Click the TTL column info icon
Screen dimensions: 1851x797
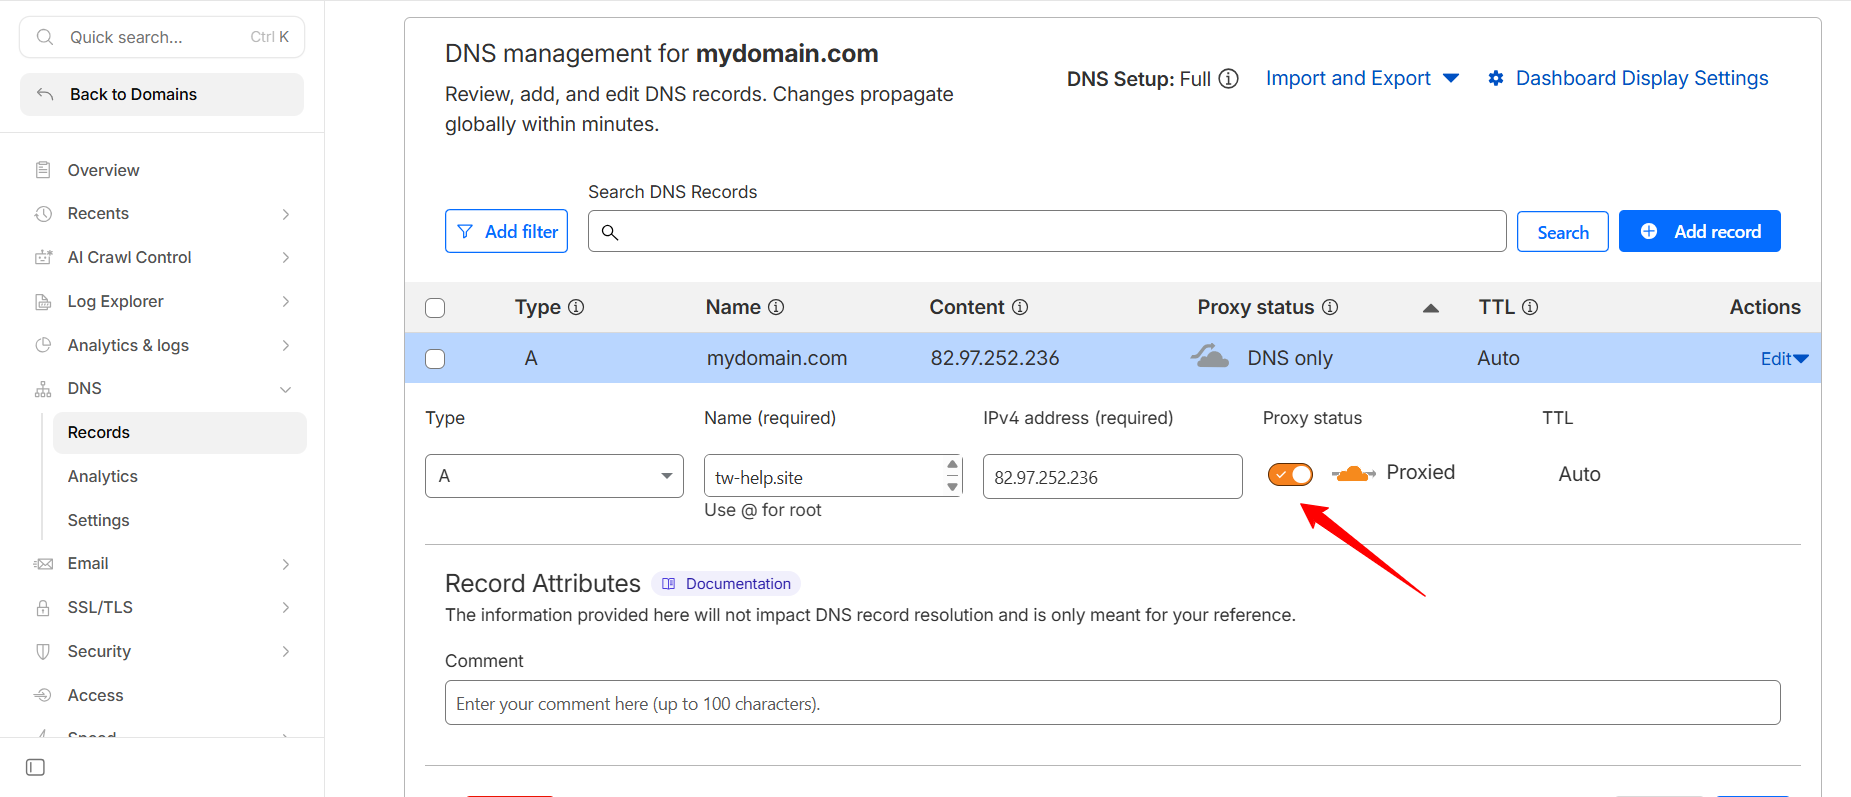1530,307
